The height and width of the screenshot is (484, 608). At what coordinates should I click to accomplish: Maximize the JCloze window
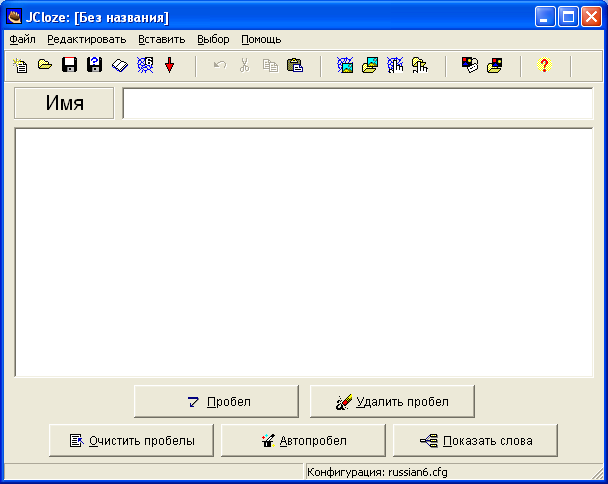point(568,17)
